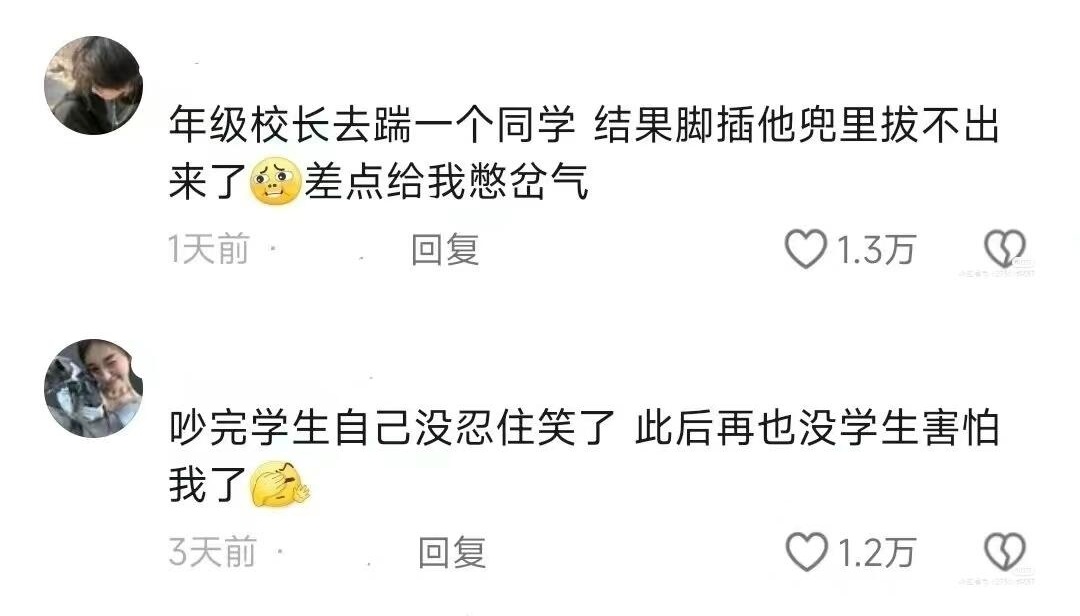Image resolution: width=1080 pixels, height=616 pixels.
Task: Click the 3天前 timestamp
Action: (212, 553)
